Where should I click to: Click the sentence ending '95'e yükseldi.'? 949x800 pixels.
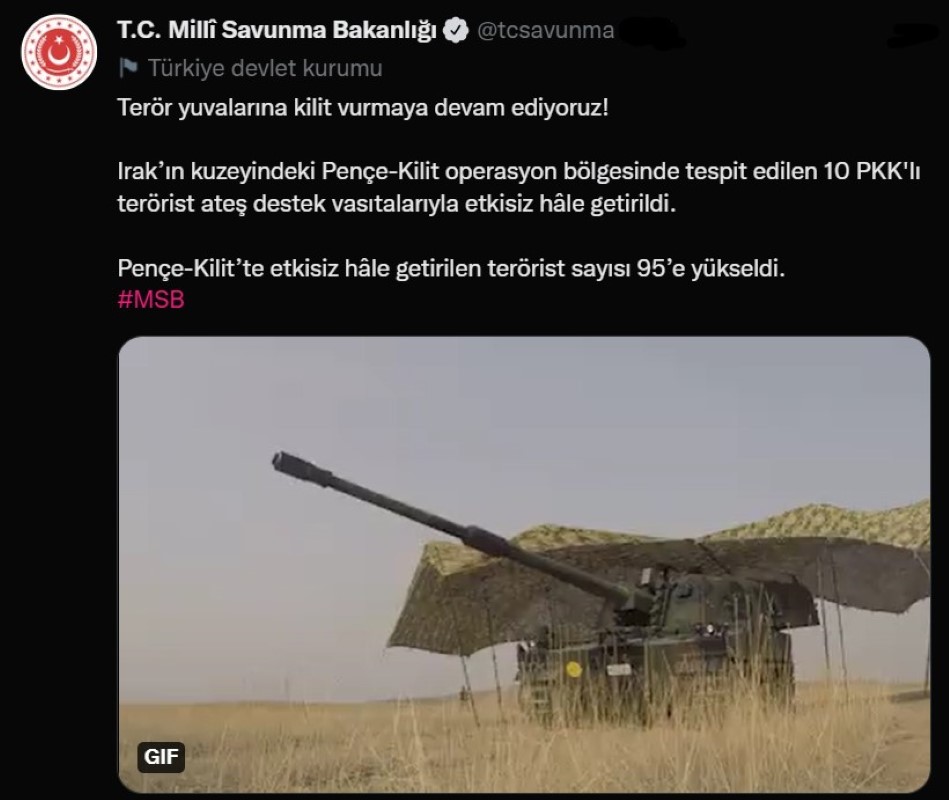[451, 267]
